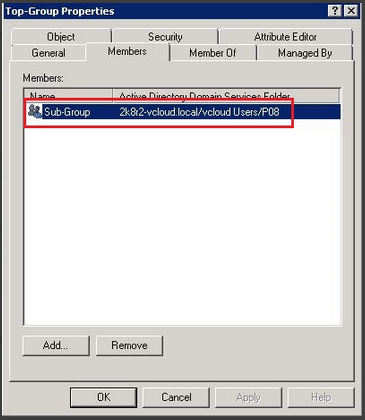Screen dimensions: 365x420
Task: Sort by Active Directory Domain Services Folder column
Action: pos(226,96)
